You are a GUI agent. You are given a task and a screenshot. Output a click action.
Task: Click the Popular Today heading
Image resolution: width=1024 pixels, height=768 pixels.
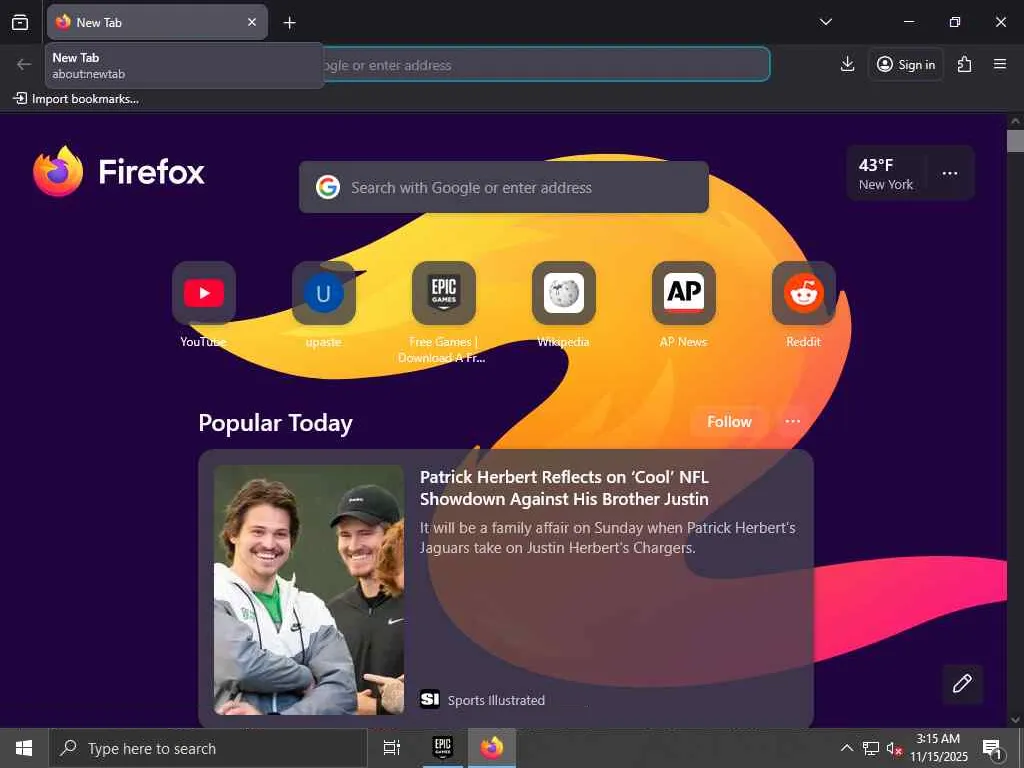pos(276,423)
